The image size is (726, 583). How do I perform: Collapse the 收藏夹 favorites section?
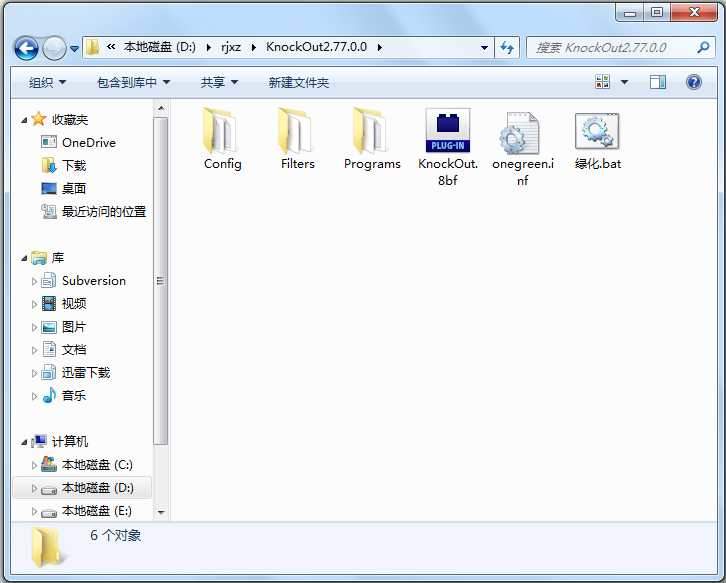coord(25,119)
